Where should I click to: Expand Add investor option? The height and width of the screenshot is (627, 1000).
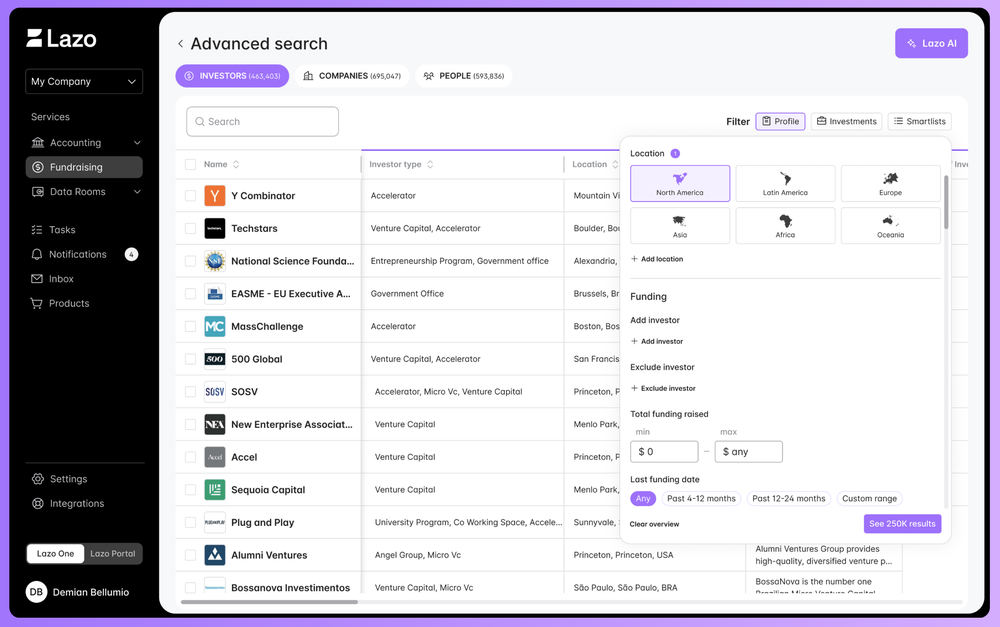657,341
